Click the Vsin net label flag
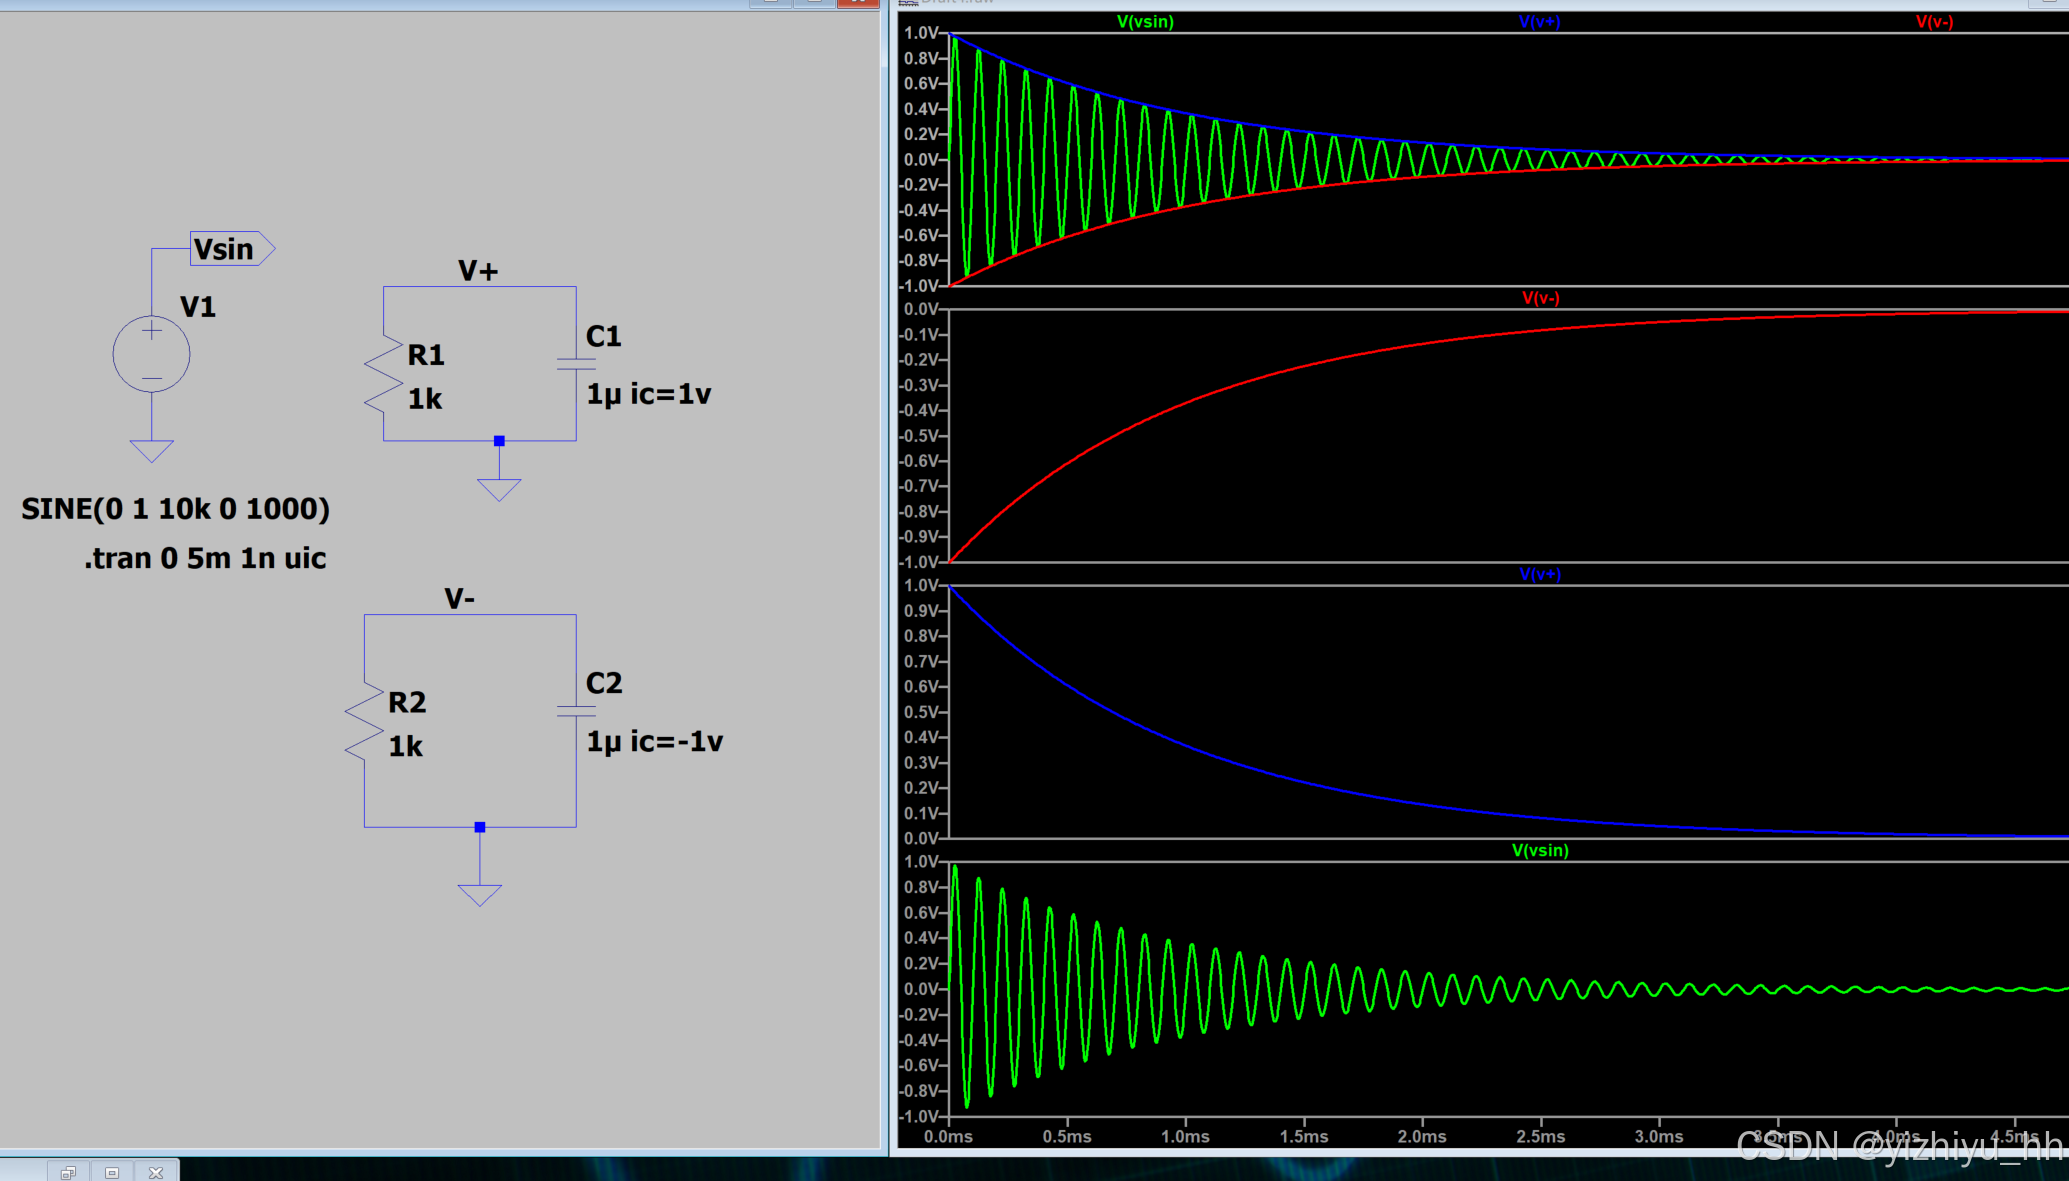The image size is (2069, 1181). (230, 249)
